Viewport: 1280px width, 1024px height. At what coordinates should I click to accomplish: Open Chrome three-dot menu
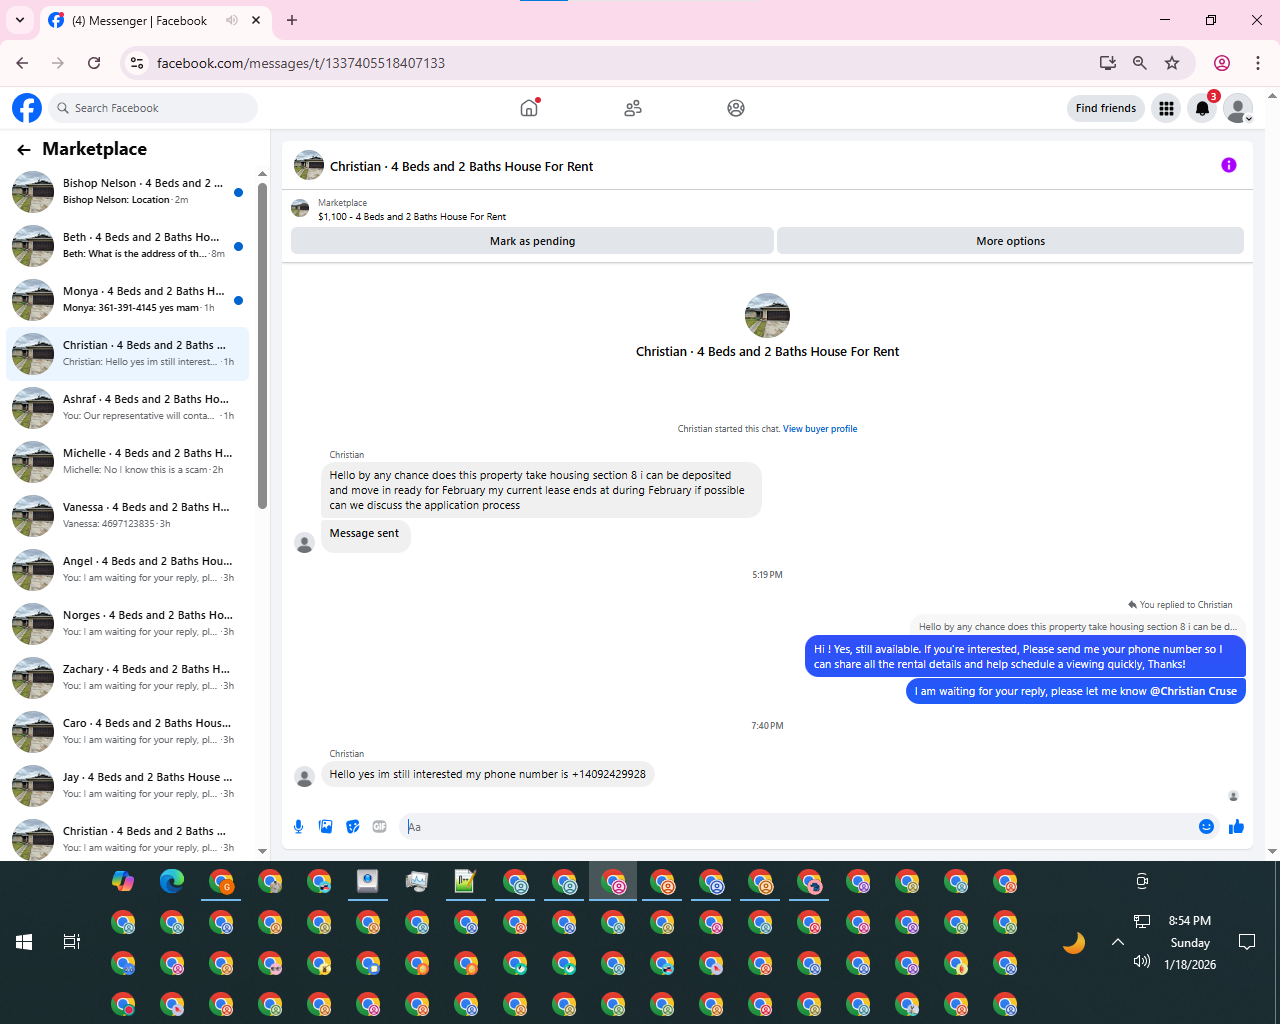pos(1258,63)
